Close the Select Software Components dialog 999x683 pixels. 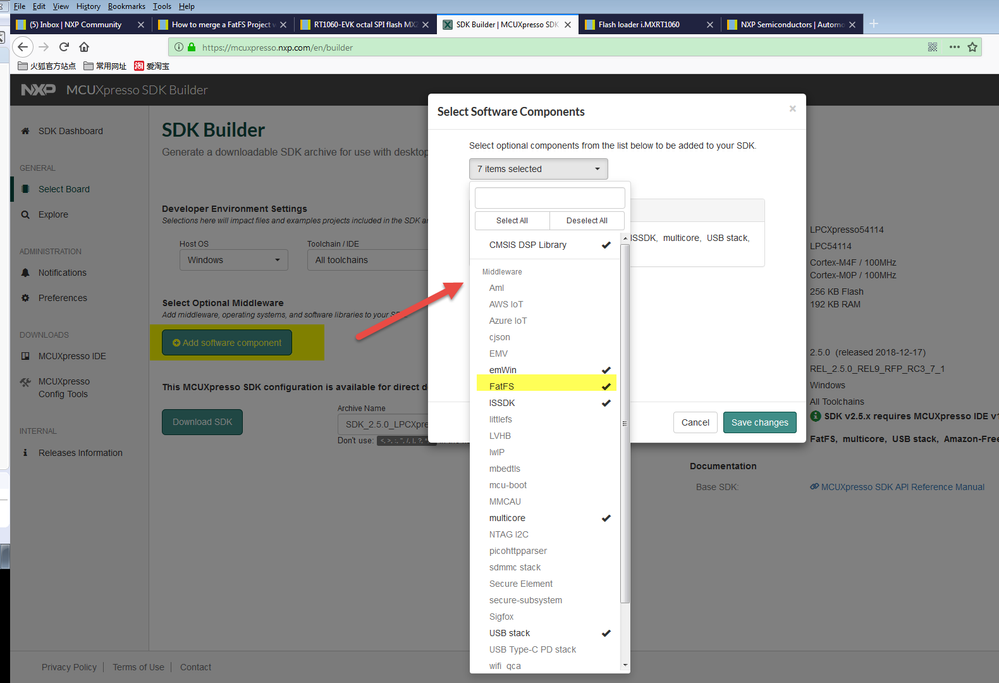tap(793, 109)
